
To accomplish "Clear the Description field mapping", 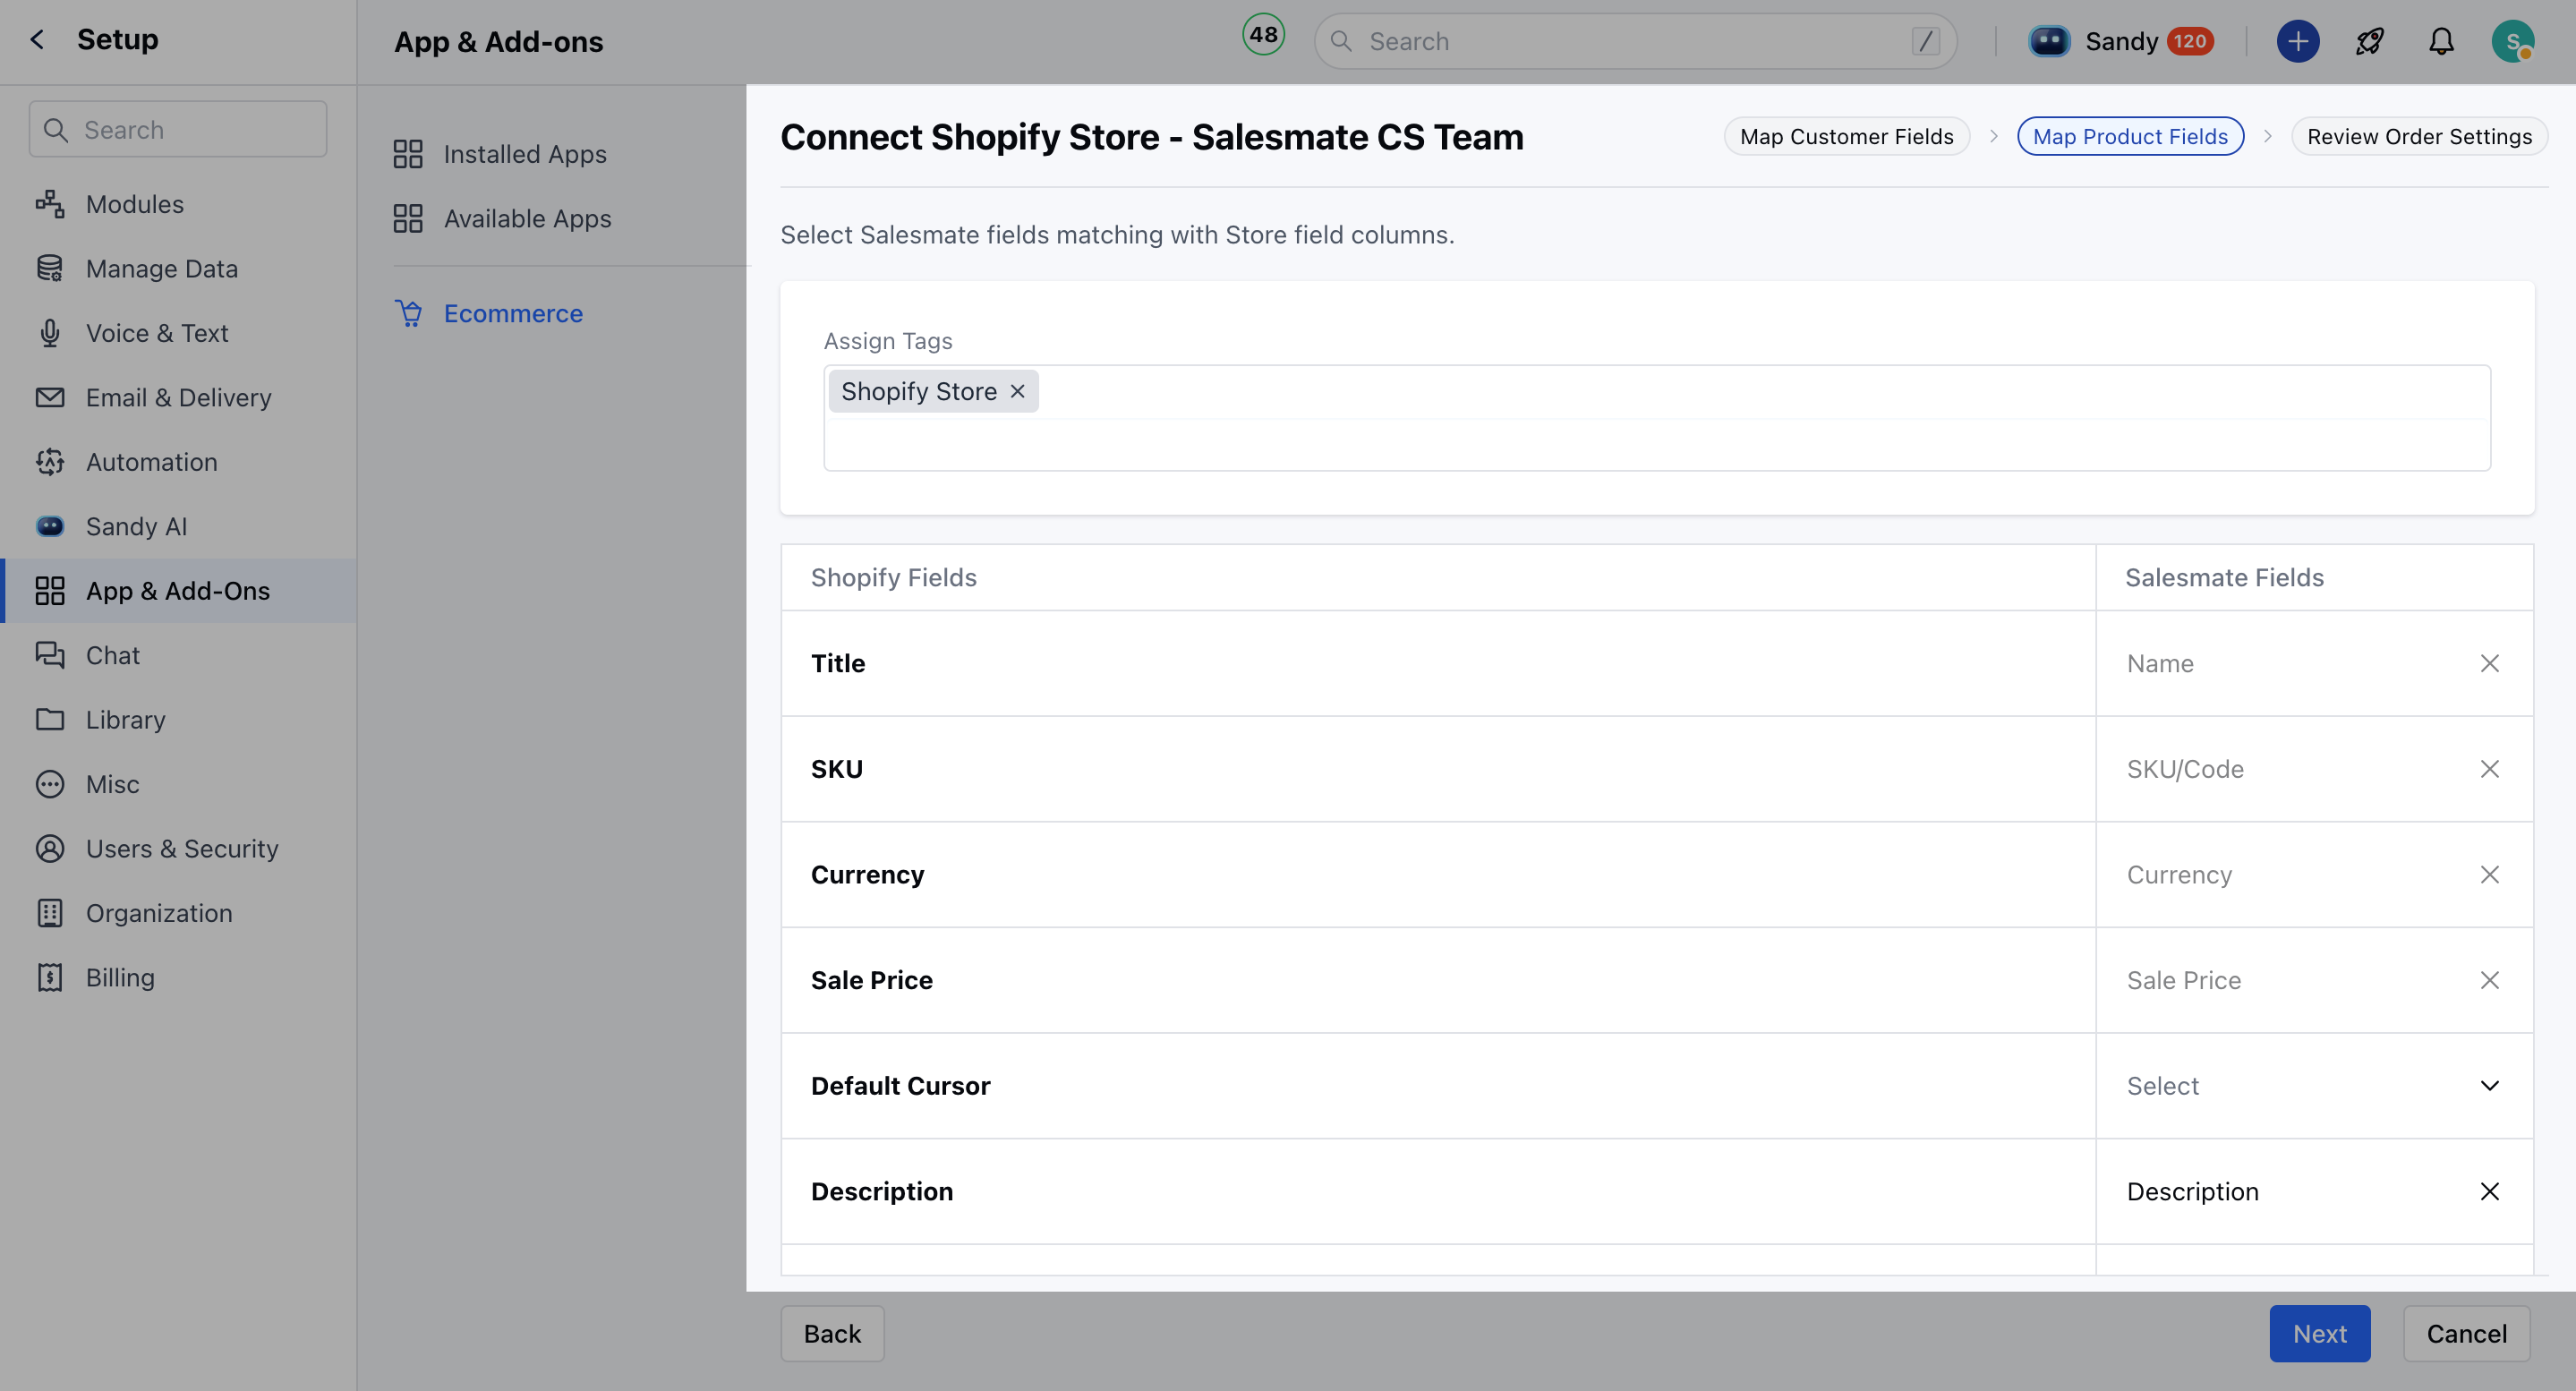I will pos(2489,1191).
